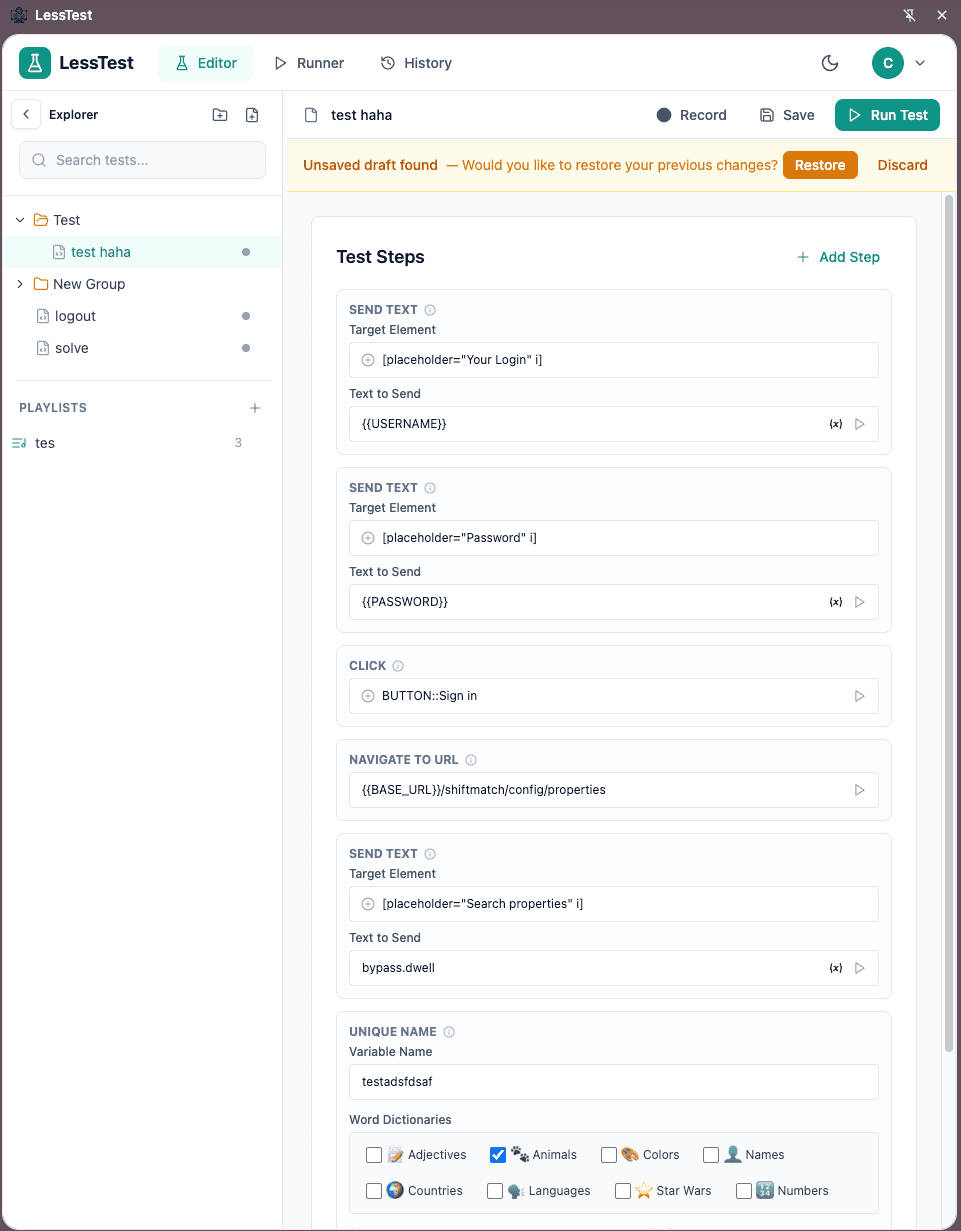
Task: Restore the unsaved draft
Action: tap(820, 164)
